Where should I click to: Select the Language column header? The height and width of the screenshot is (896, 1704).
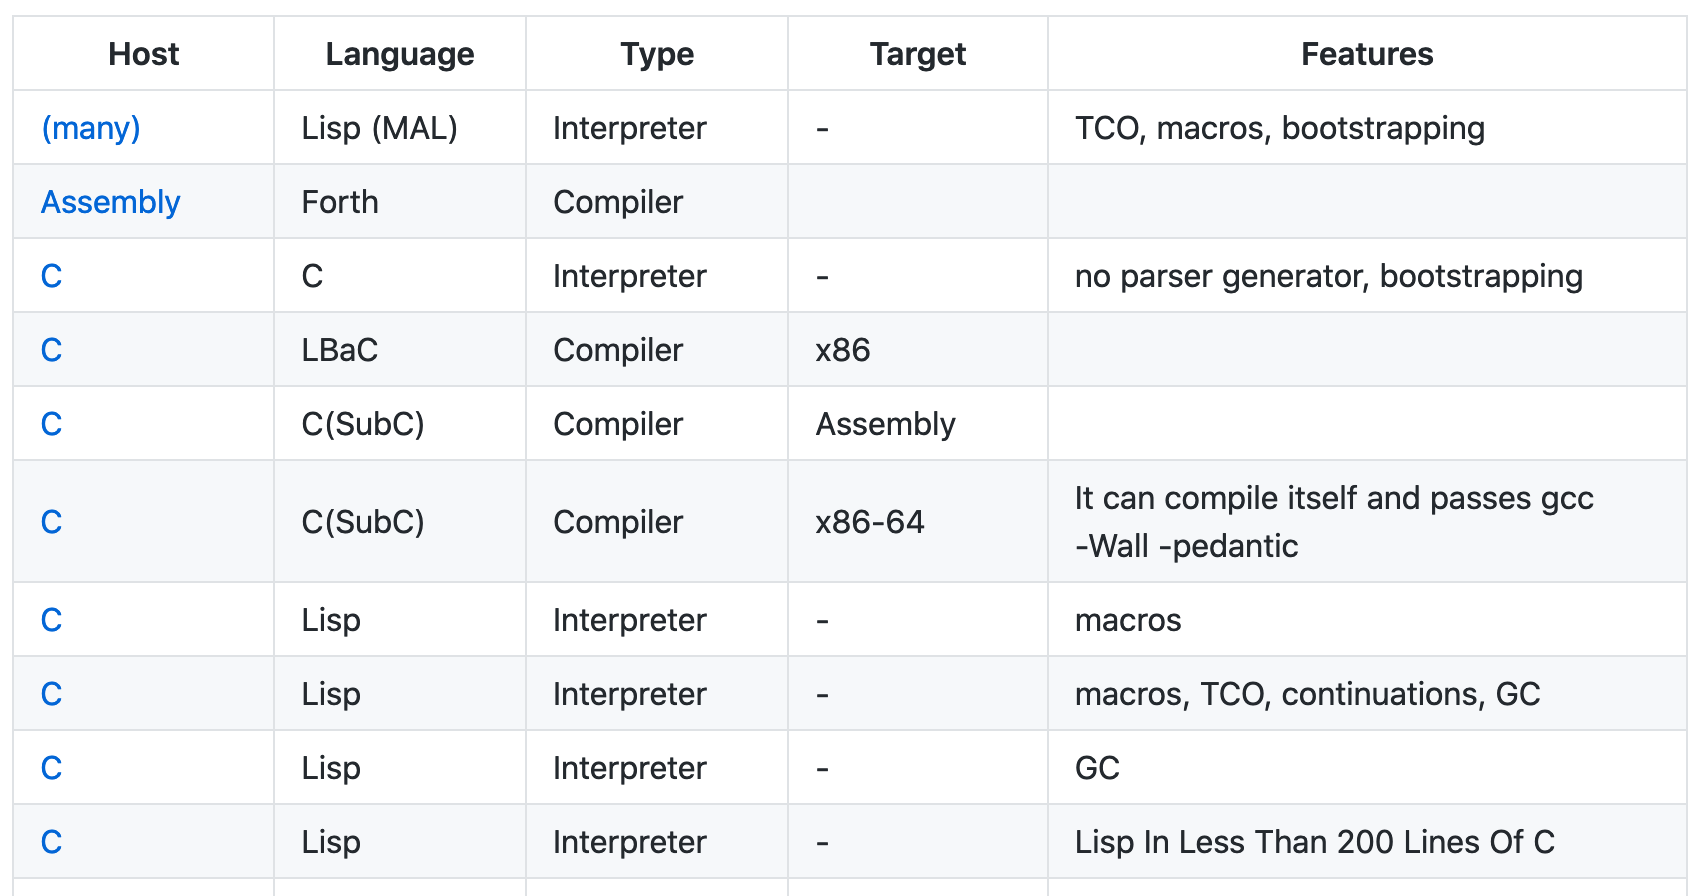(x=400, y=54)
